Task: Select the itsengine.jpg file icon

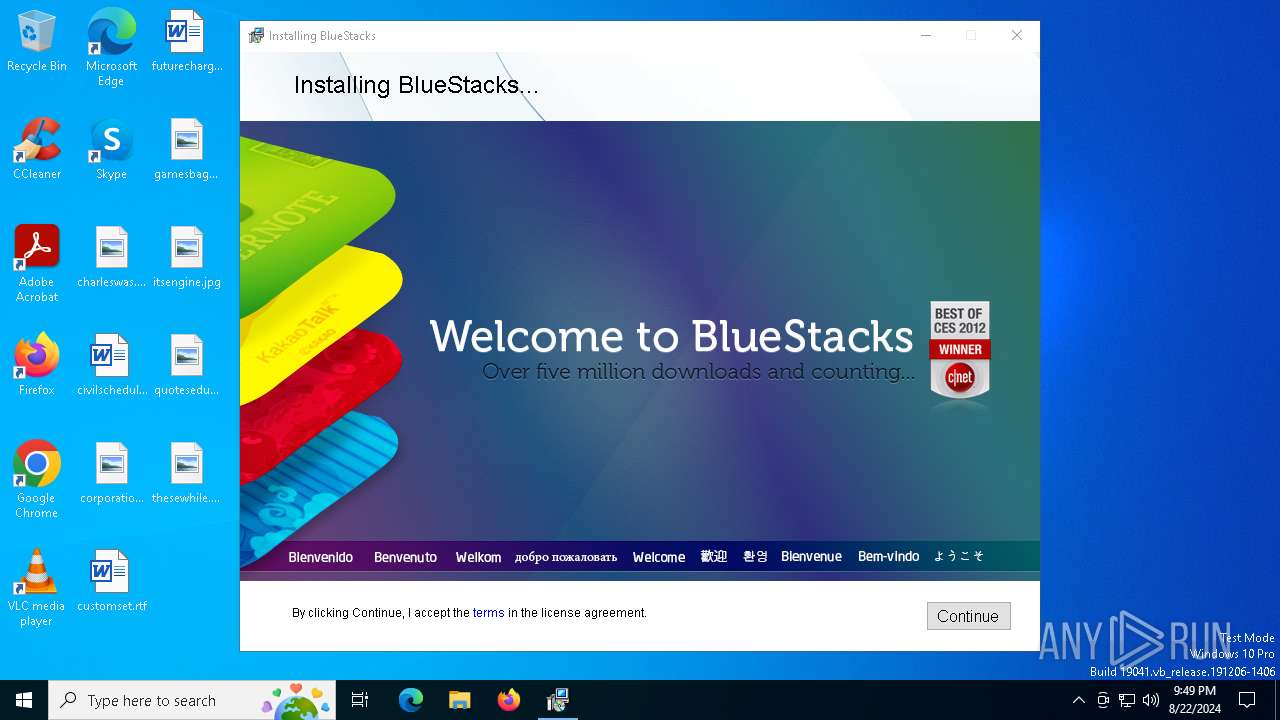Action: pos(186,258)
